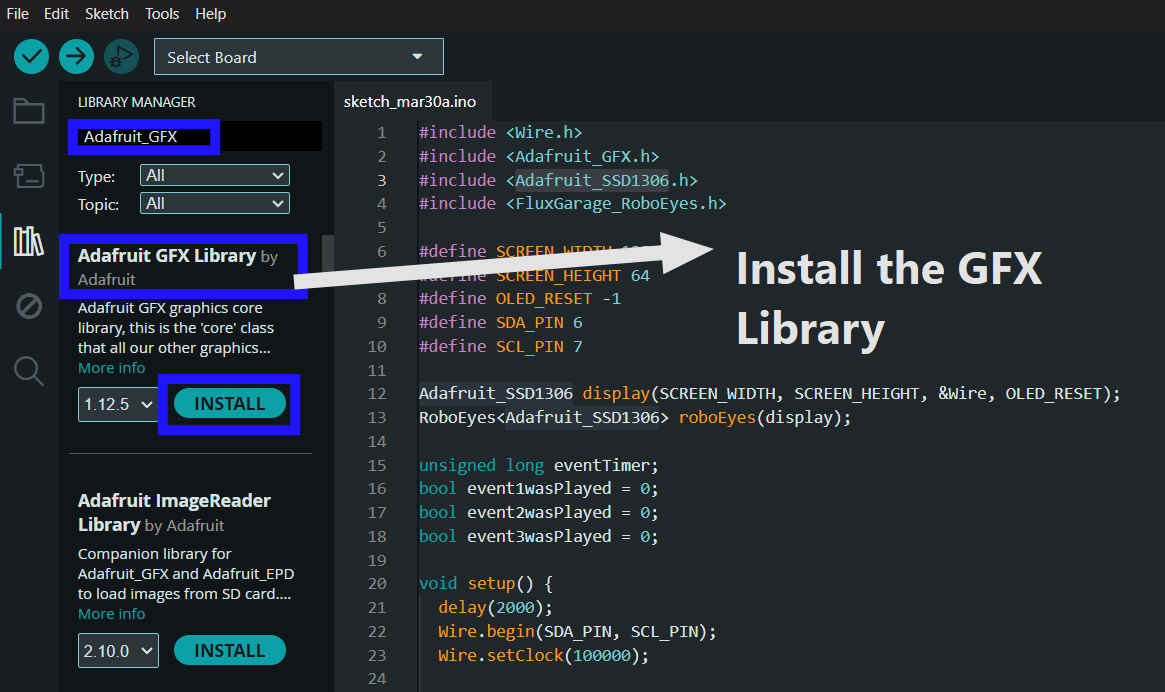Image resolution: width=1165 pixels, height=692 pixels.
Task: Open the Sketch menu
Action: [x=106, y=13]
